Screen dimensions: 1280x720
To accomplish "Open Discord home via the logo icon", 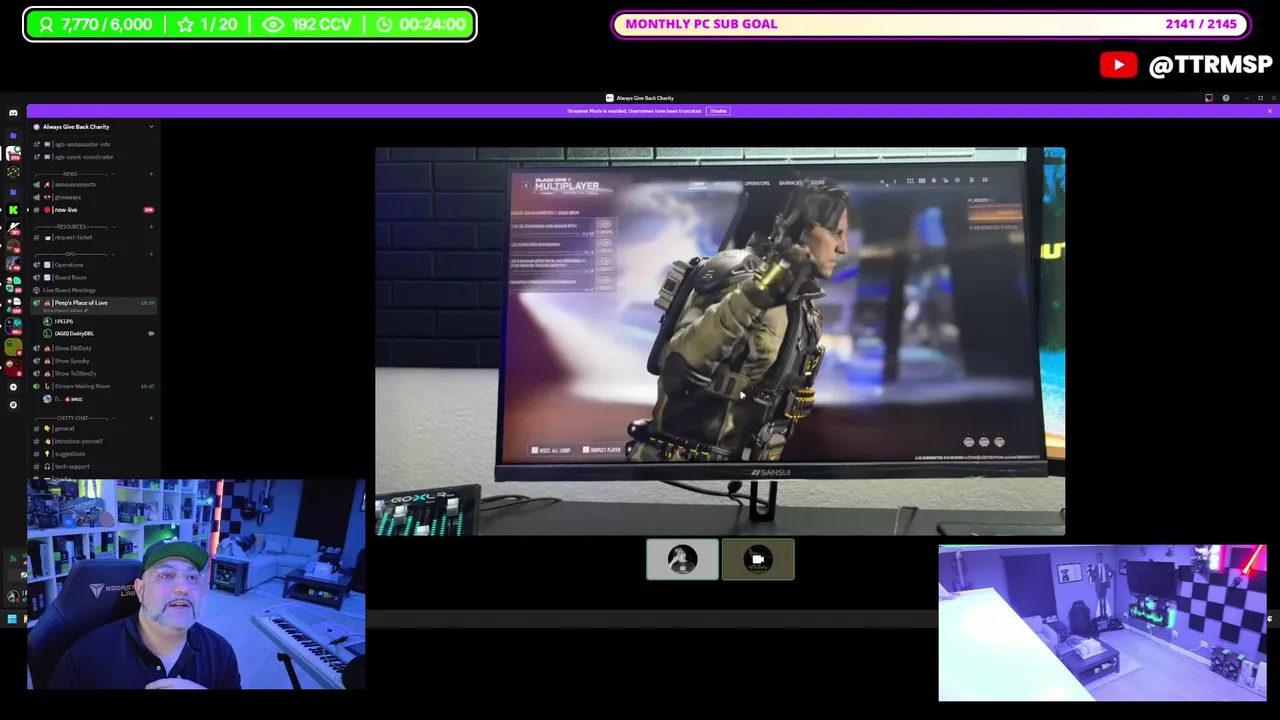I will pos(13,113).
